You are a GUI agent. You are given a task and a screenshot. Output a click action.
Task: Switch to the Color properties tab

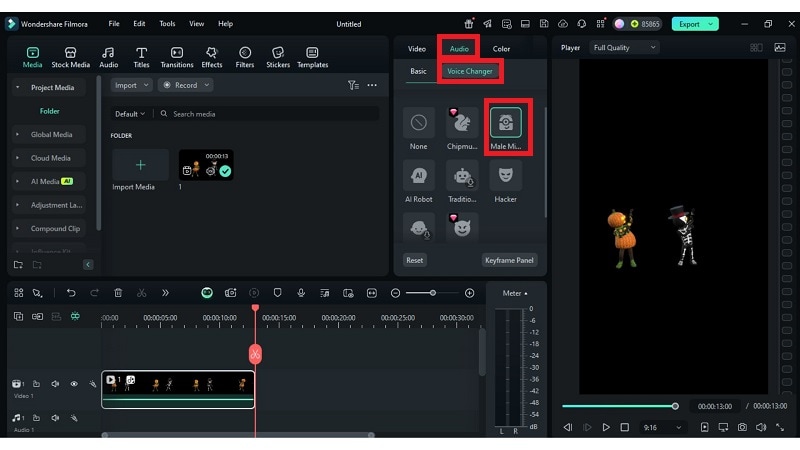pos(501,49)
